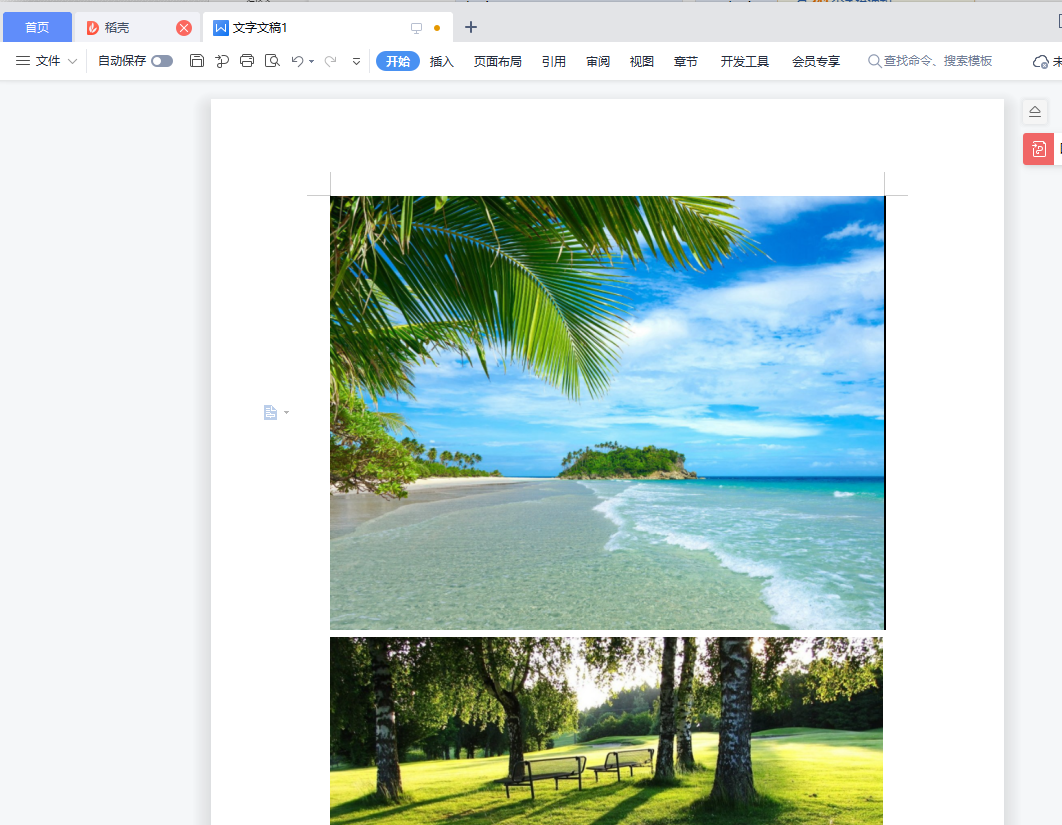Click the cloud sync icon
This screenshot has width=1062, height=825.
click(1040, 62)
